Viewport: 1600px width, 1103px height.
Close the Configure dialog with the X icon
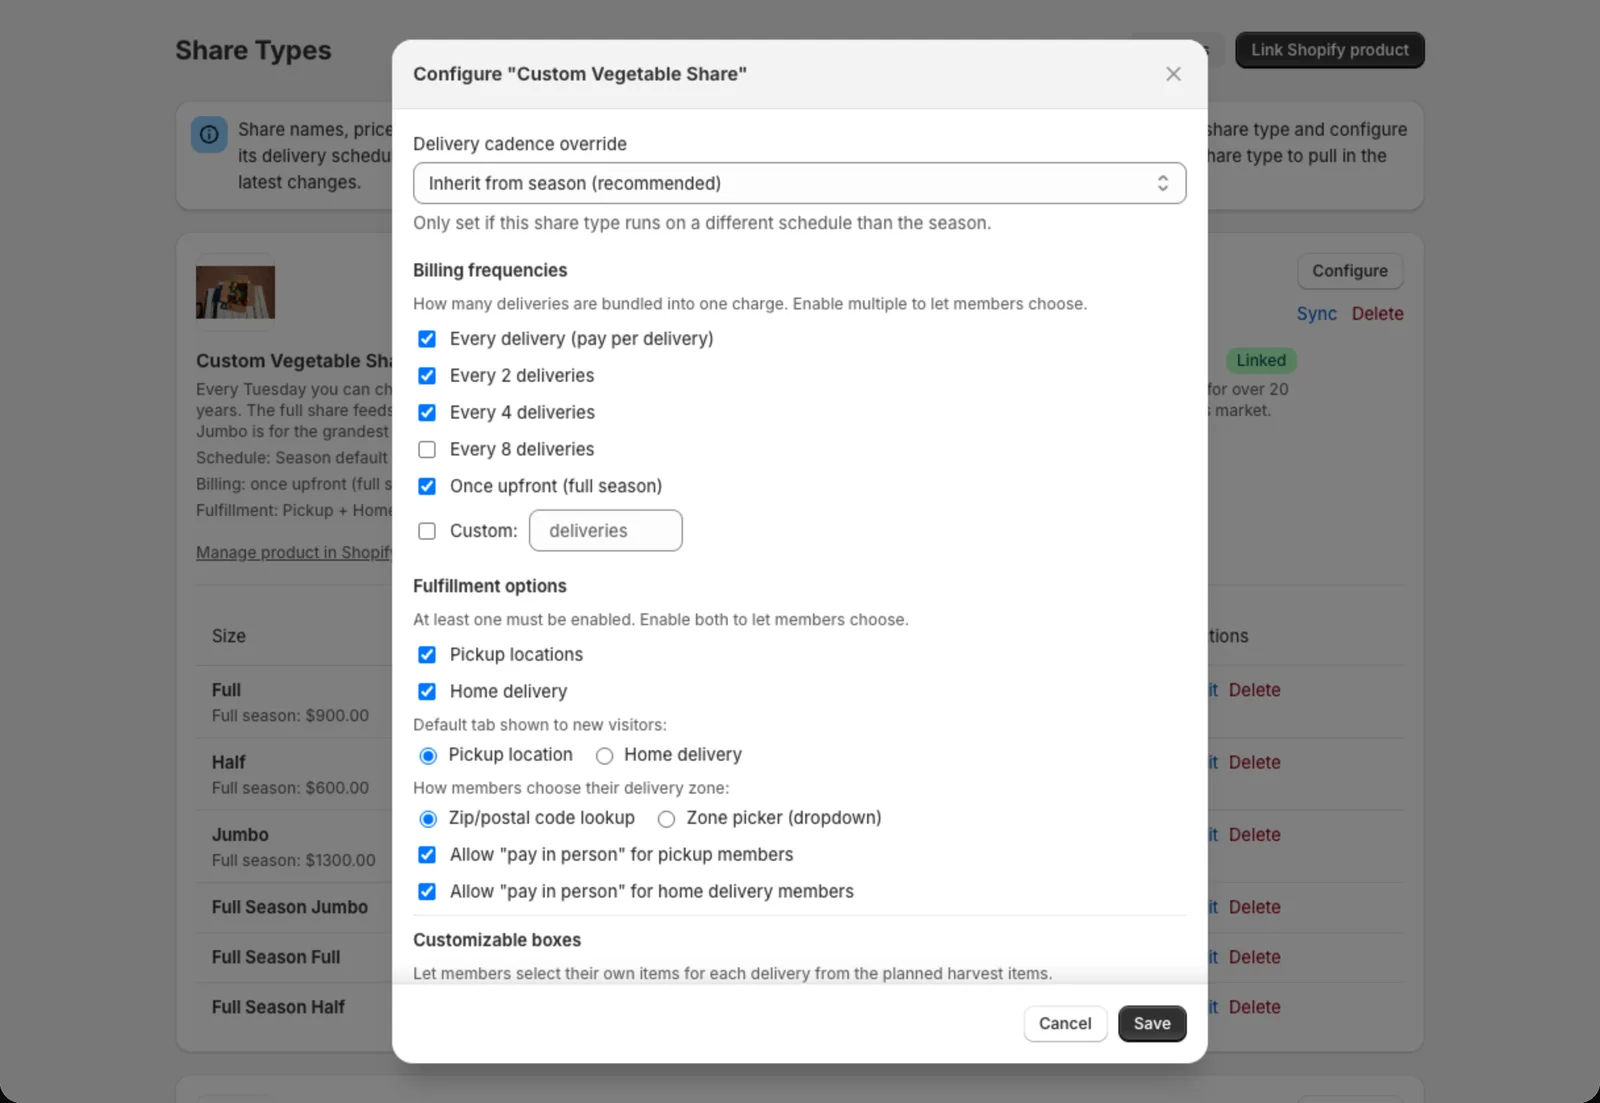tap(1173, 74)
